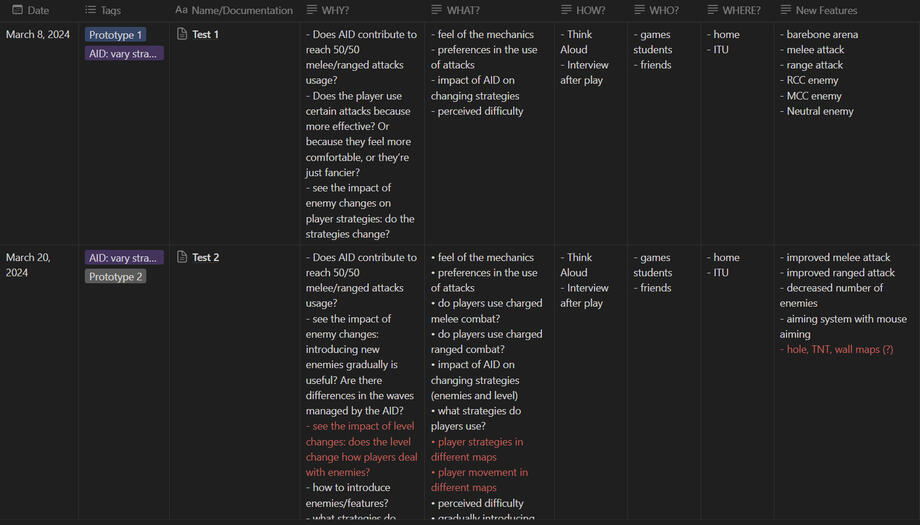The height and width of the screenshot is (525, 920).
Task: Click the text icon beside the WHAT? header
Action: click(437, 10)
